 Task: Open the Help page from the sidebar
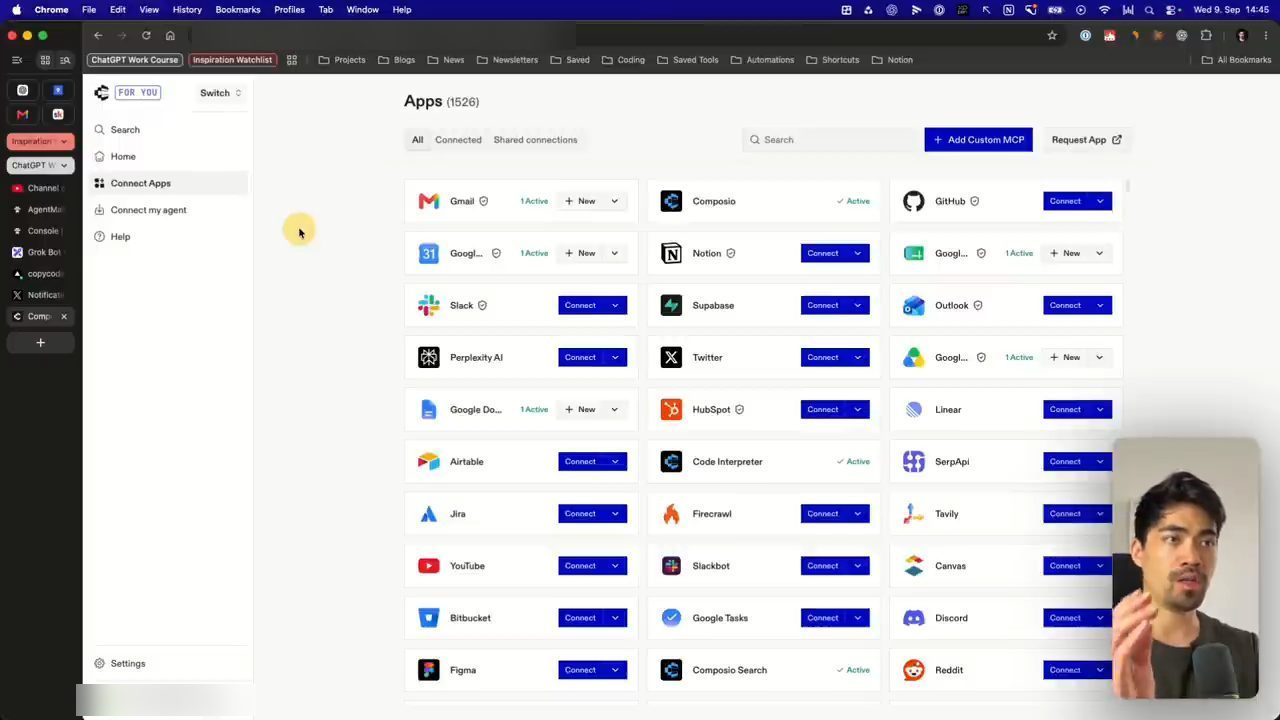click(x=120, y=237)
